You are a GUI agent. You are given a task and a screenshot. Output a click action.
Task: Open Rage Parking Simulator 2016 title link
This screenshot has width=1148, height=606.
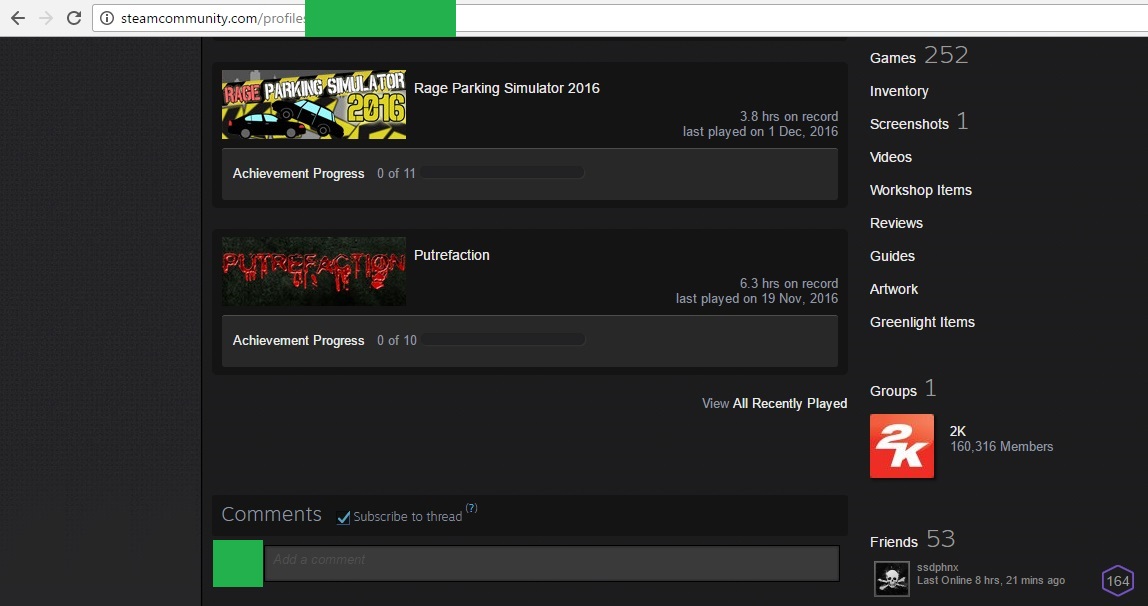(507, 88)
